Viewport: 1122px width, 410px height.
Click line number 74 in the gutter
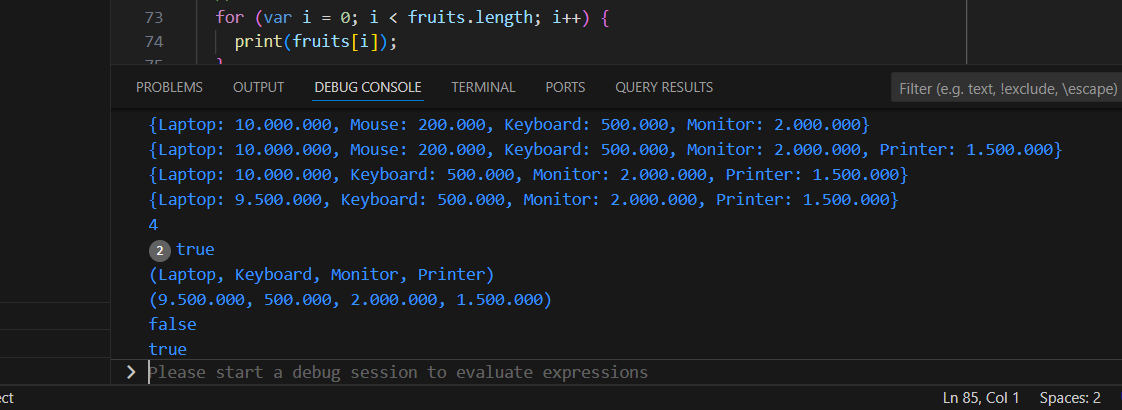(153, 41)
